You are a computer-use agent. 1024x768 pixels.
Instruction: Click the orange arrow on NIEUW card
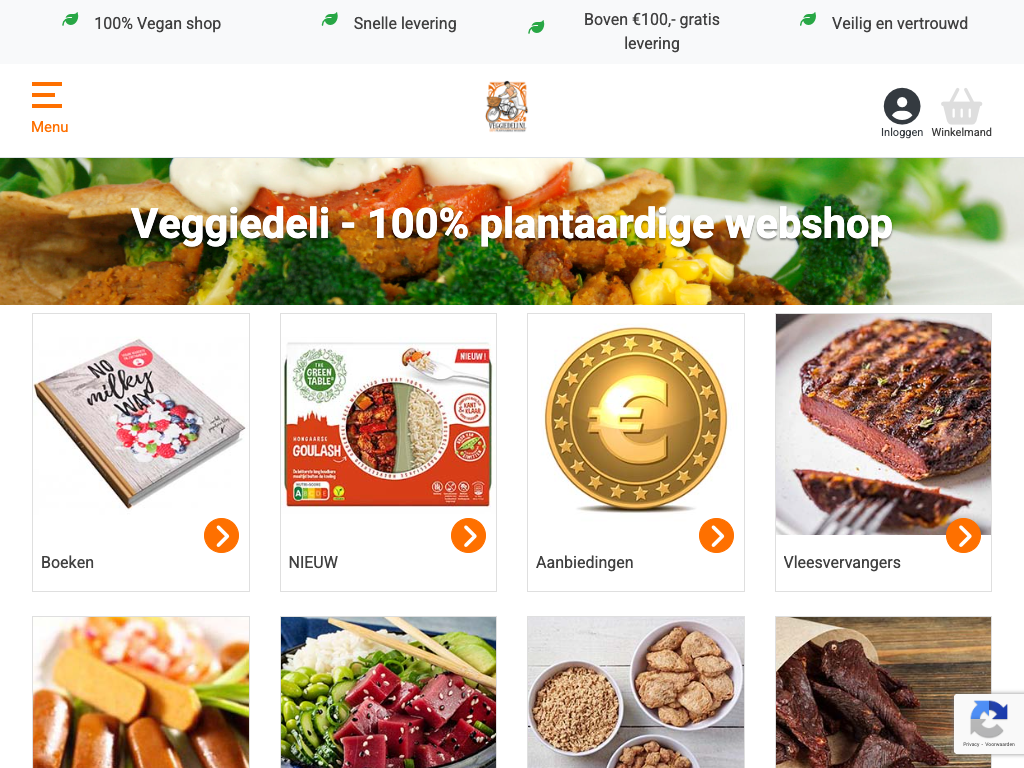tap(468, 536)
